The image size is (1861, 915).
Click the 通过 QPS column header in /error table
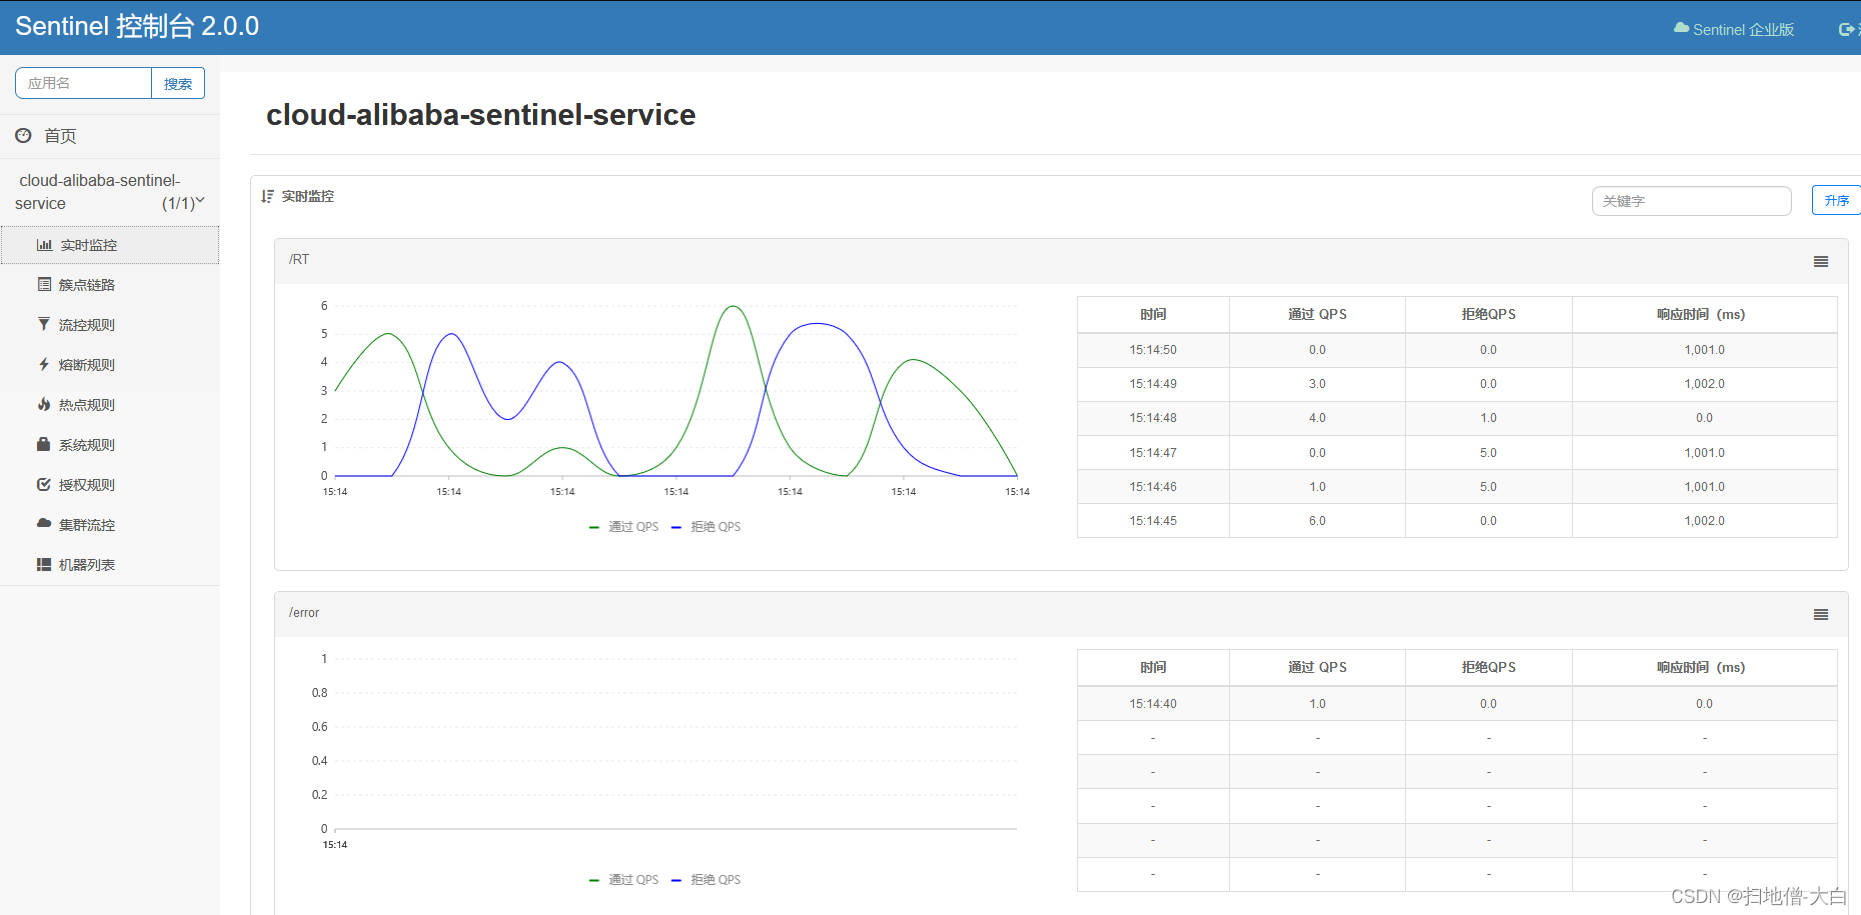pyautogui.click(x=1317, y=667)
